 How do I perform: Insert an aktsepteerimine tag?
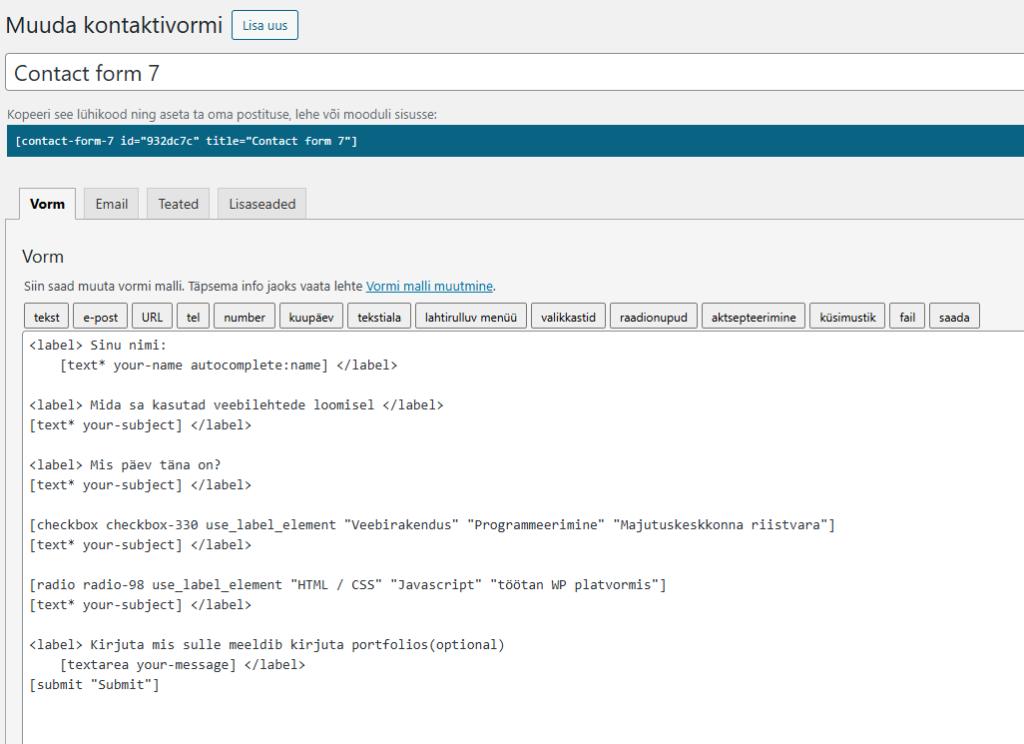click(753, 317)
